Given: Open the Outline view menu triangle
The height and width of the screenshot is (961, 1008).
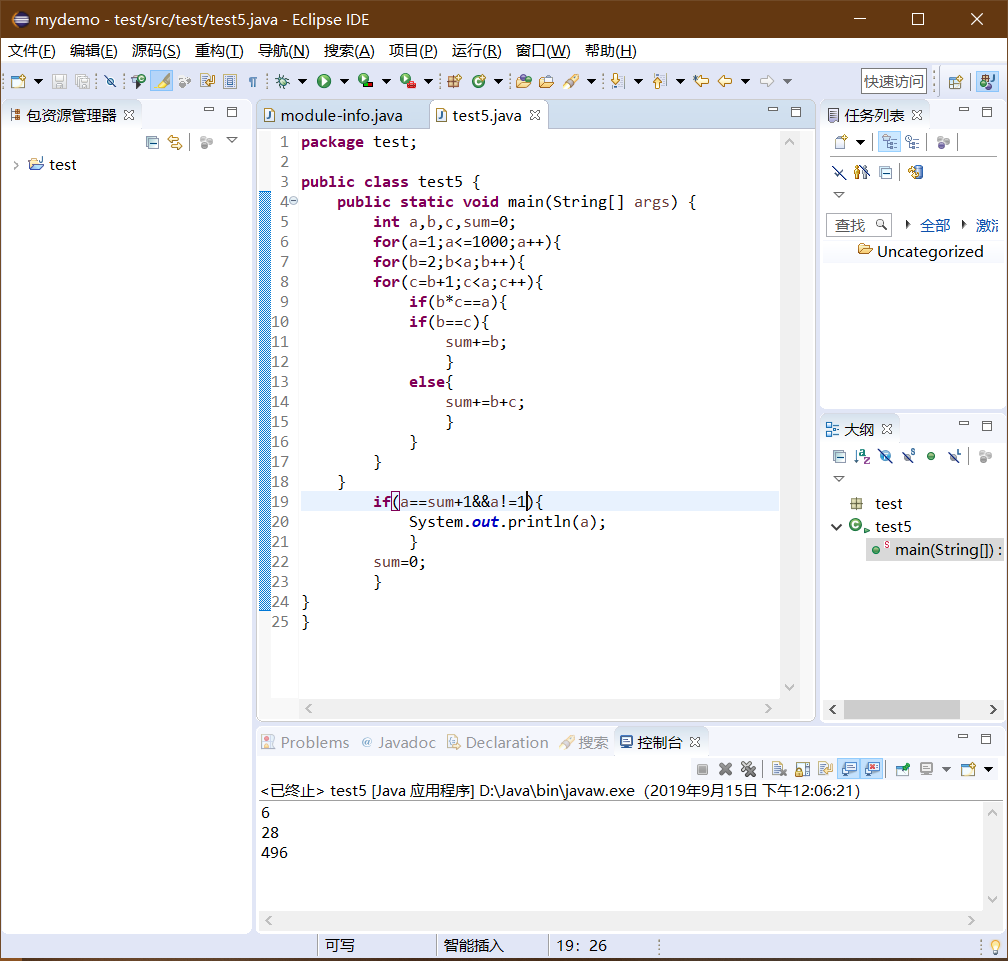Looking at the screenshot, I should (838, 479).
